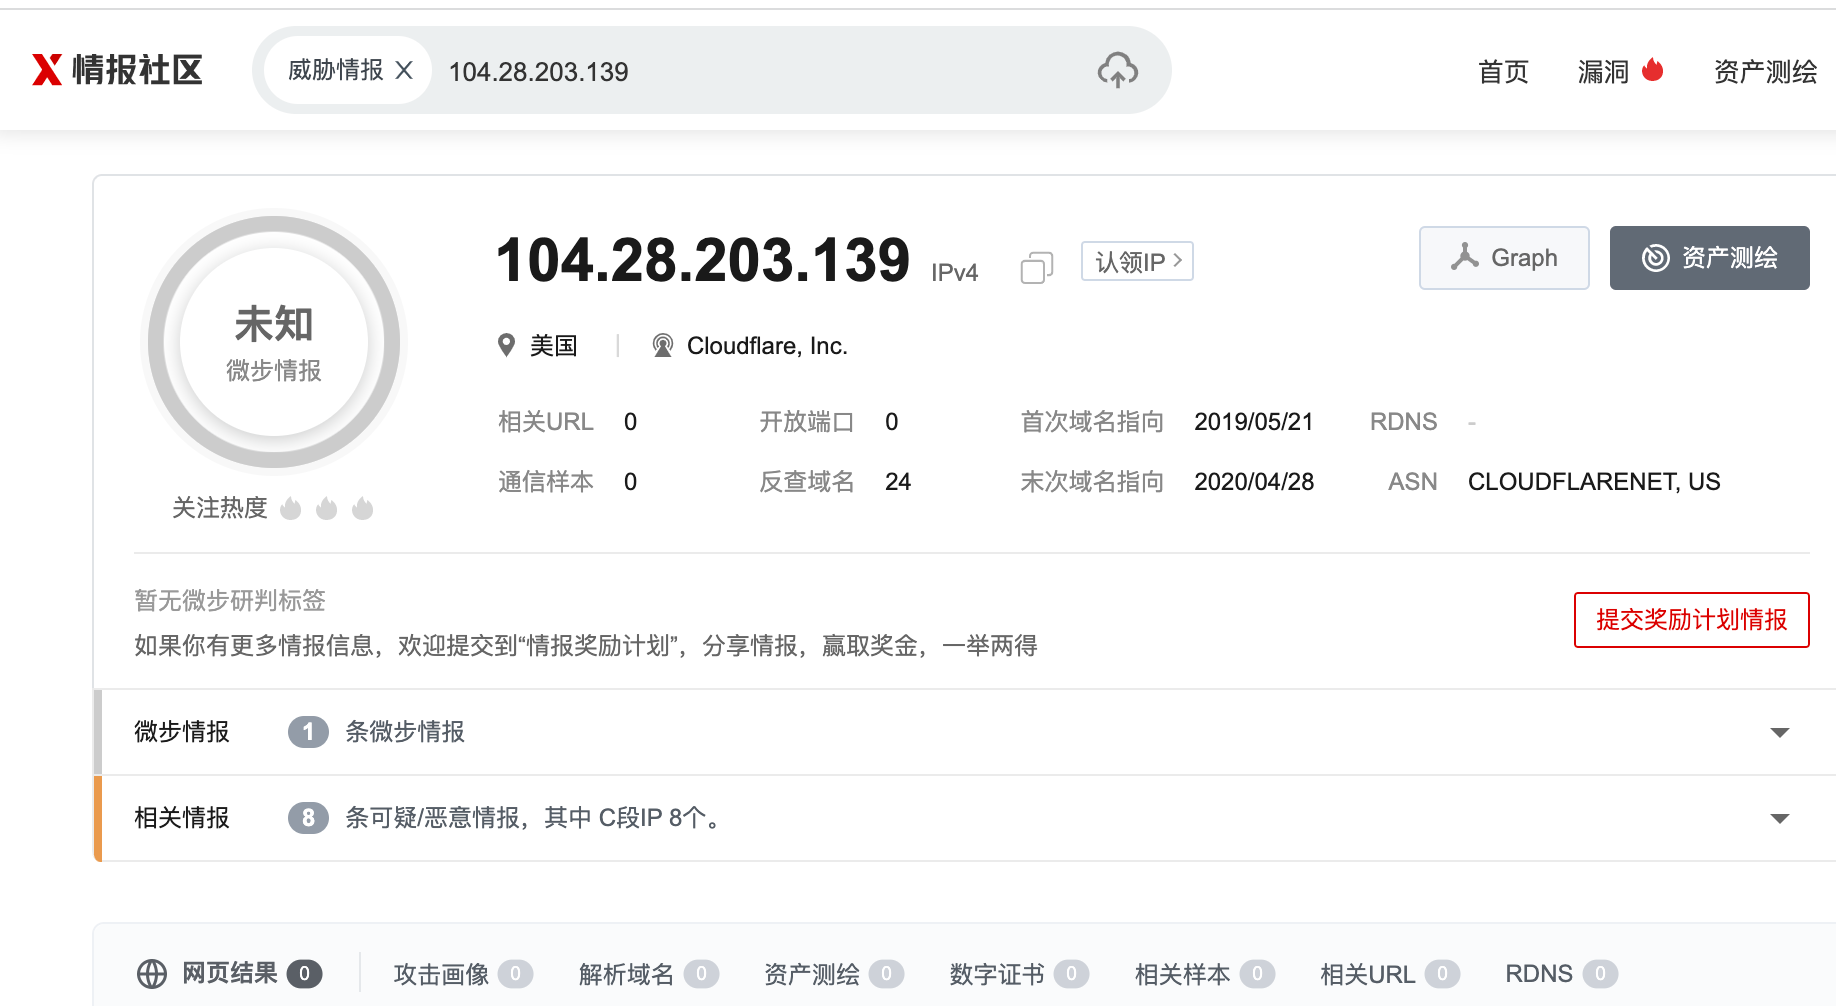Image resolution: width=1836 pixels, height=1006 pixels.
Task: Click the cloud upload icon in search bar
Action: [1117, 70]
